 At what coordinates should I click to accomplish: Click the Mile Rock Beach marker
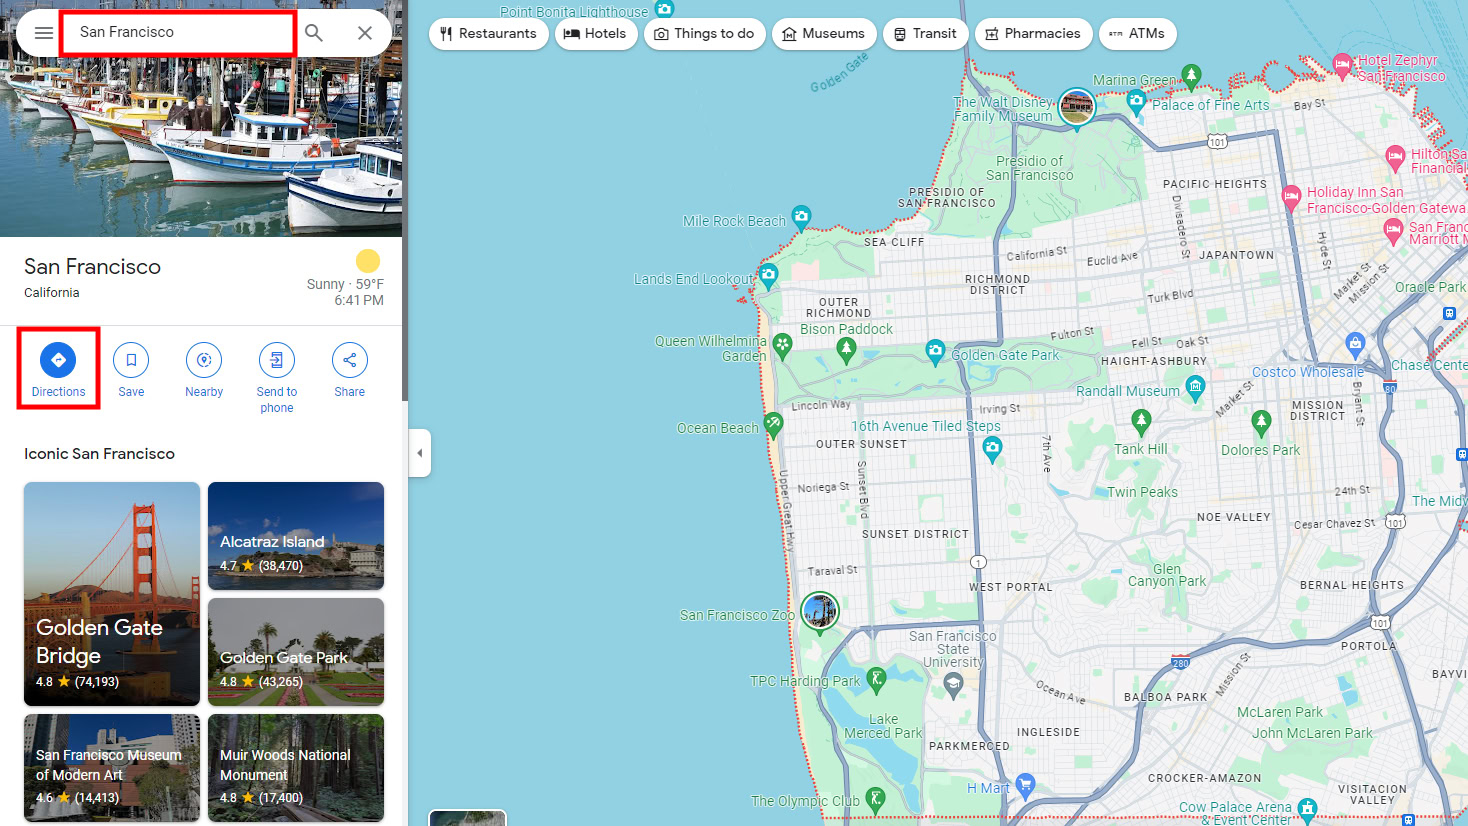801,216
